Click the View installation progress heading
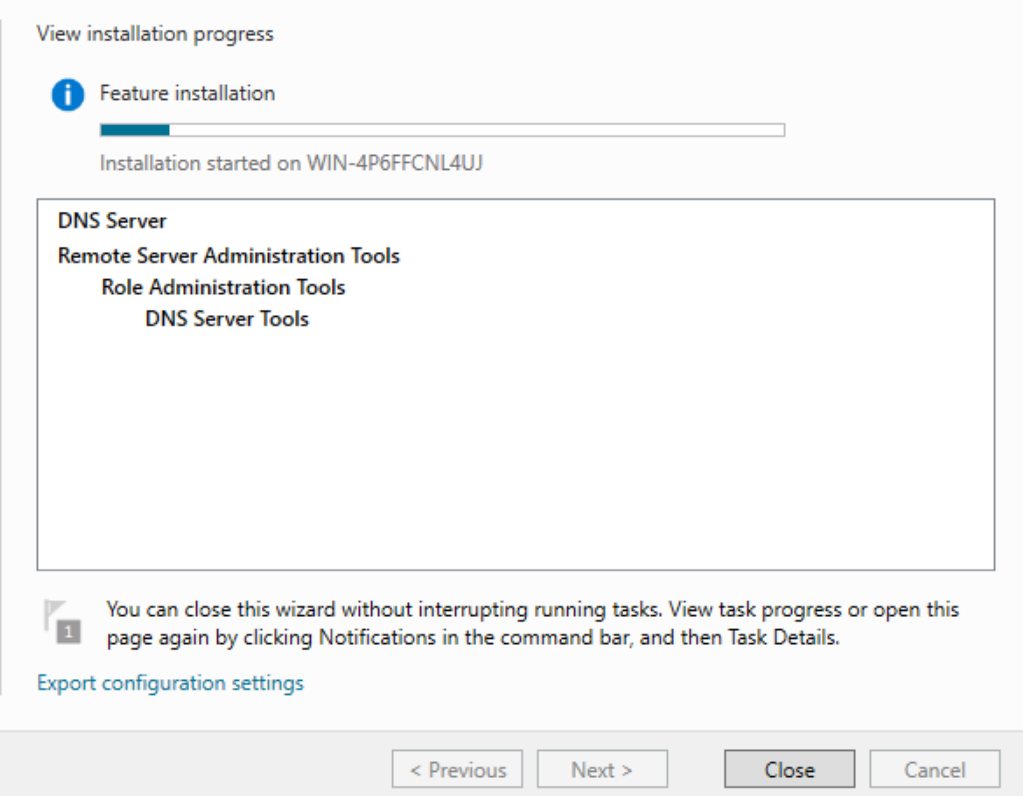 (x=155, y=34)
